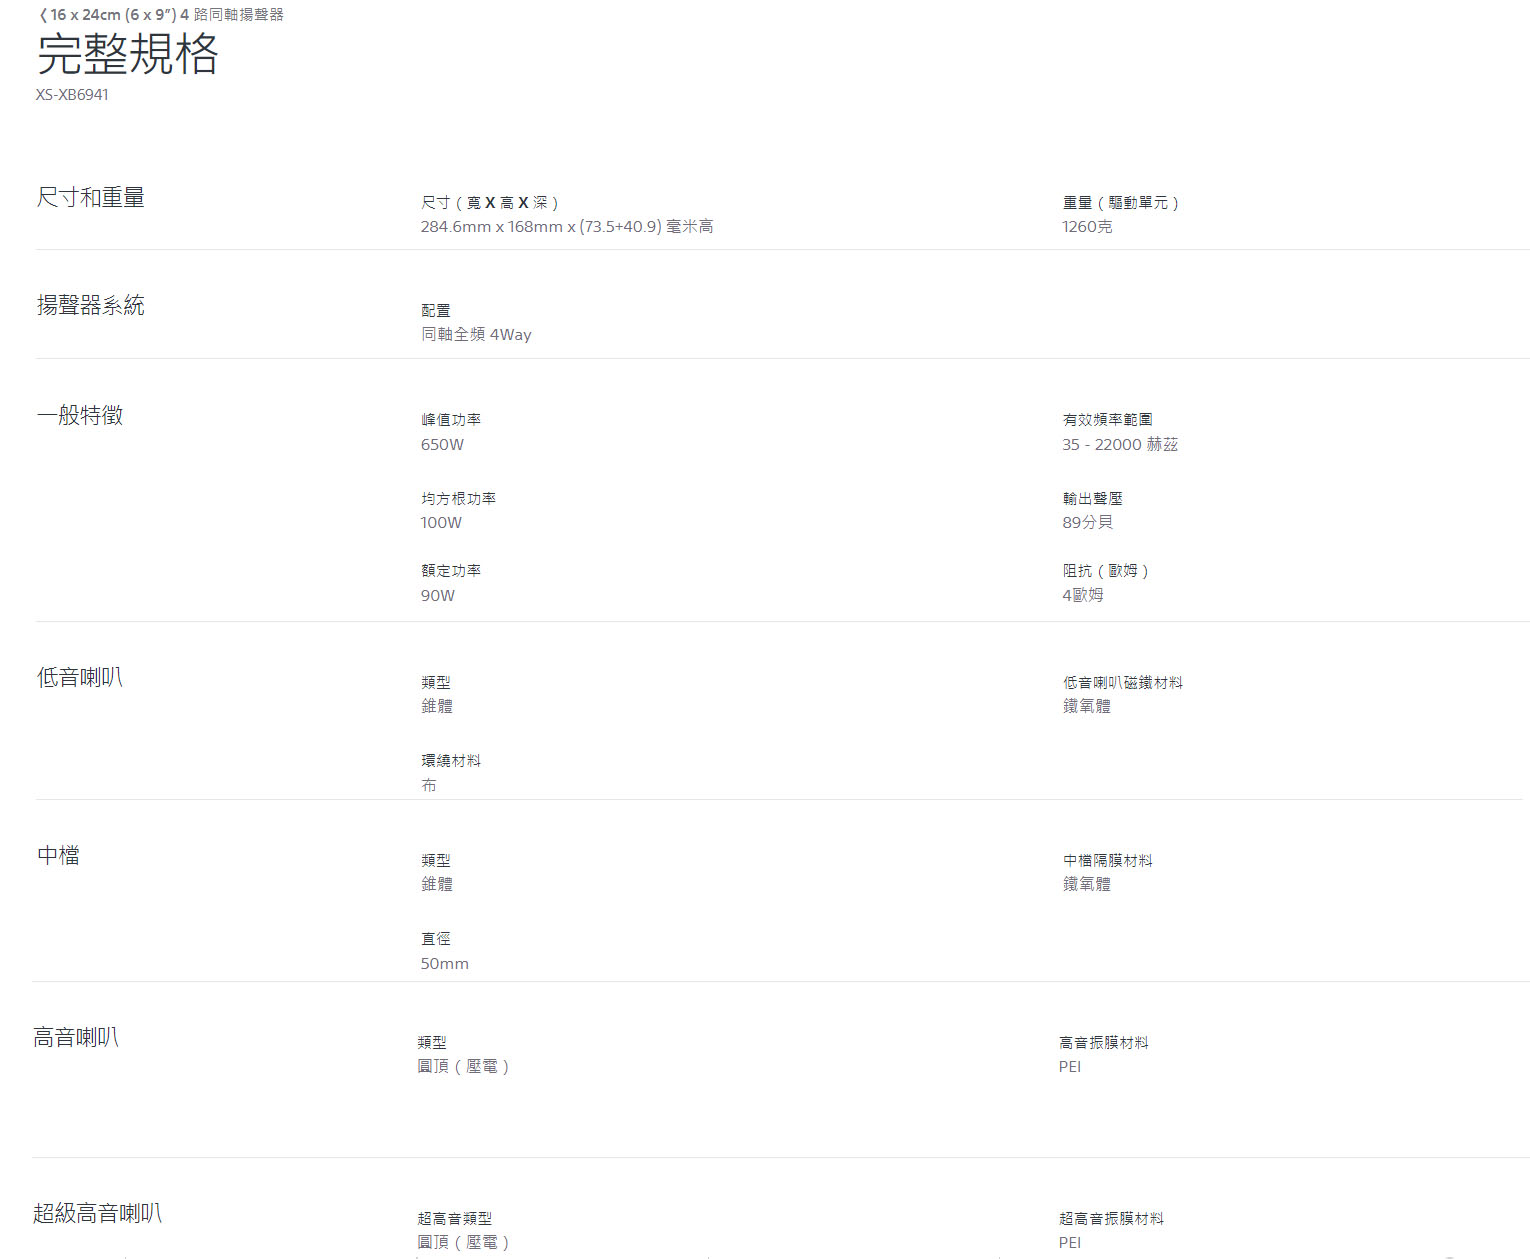This screenshot has height=1259, width=1530.
Task: Click the 完整規格 page heading
Action: click(127, 54)
